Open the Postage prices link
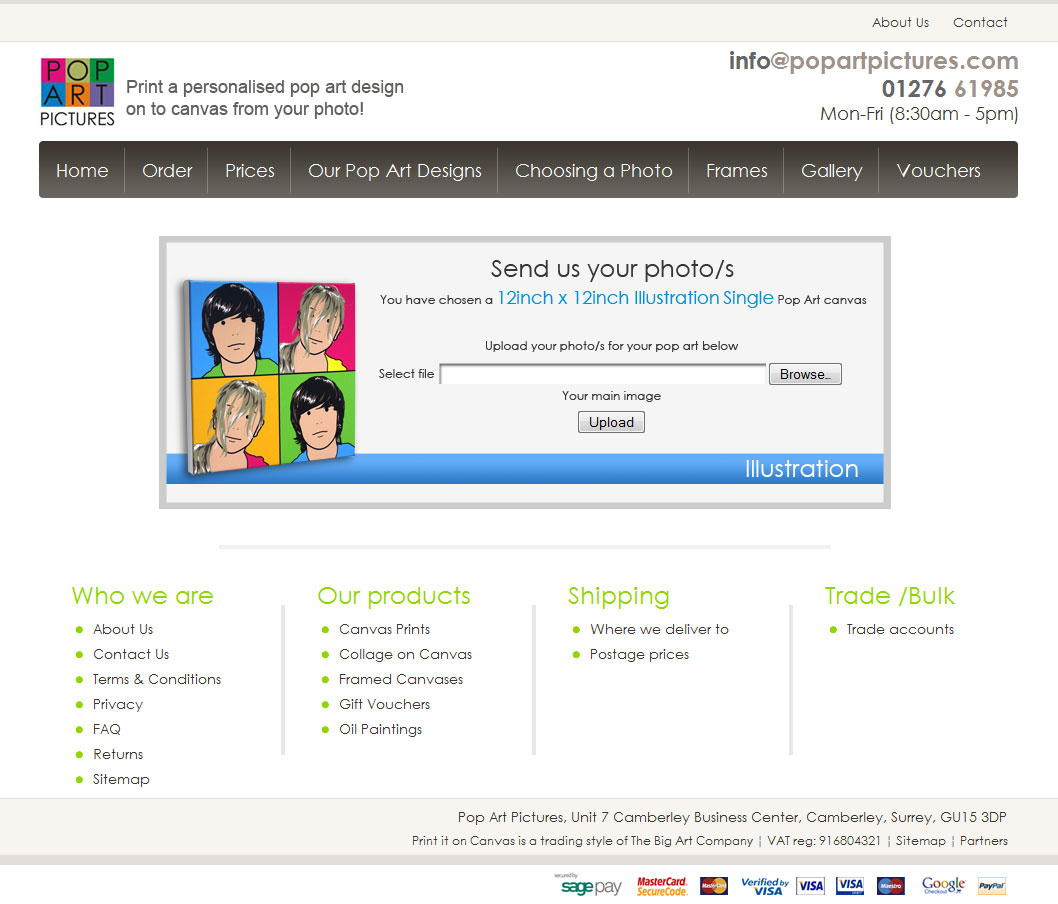The height and width of the screenshot is (904, 1058). [639, 654]
